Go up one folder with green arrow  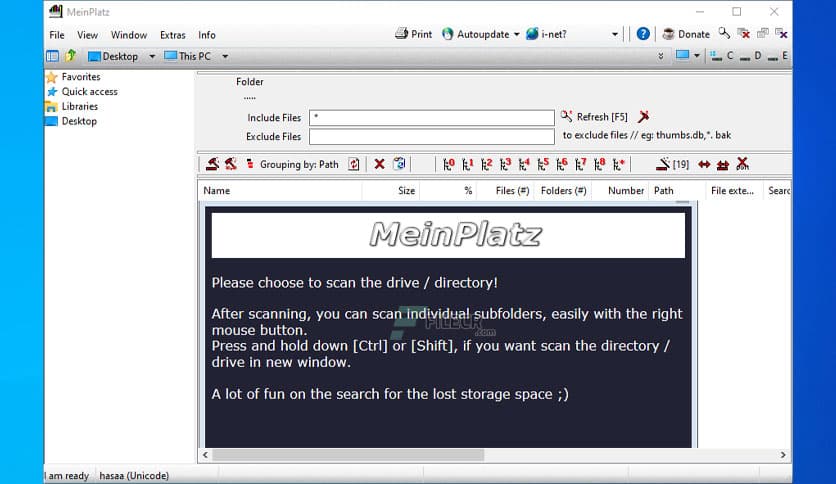(70, 55)
